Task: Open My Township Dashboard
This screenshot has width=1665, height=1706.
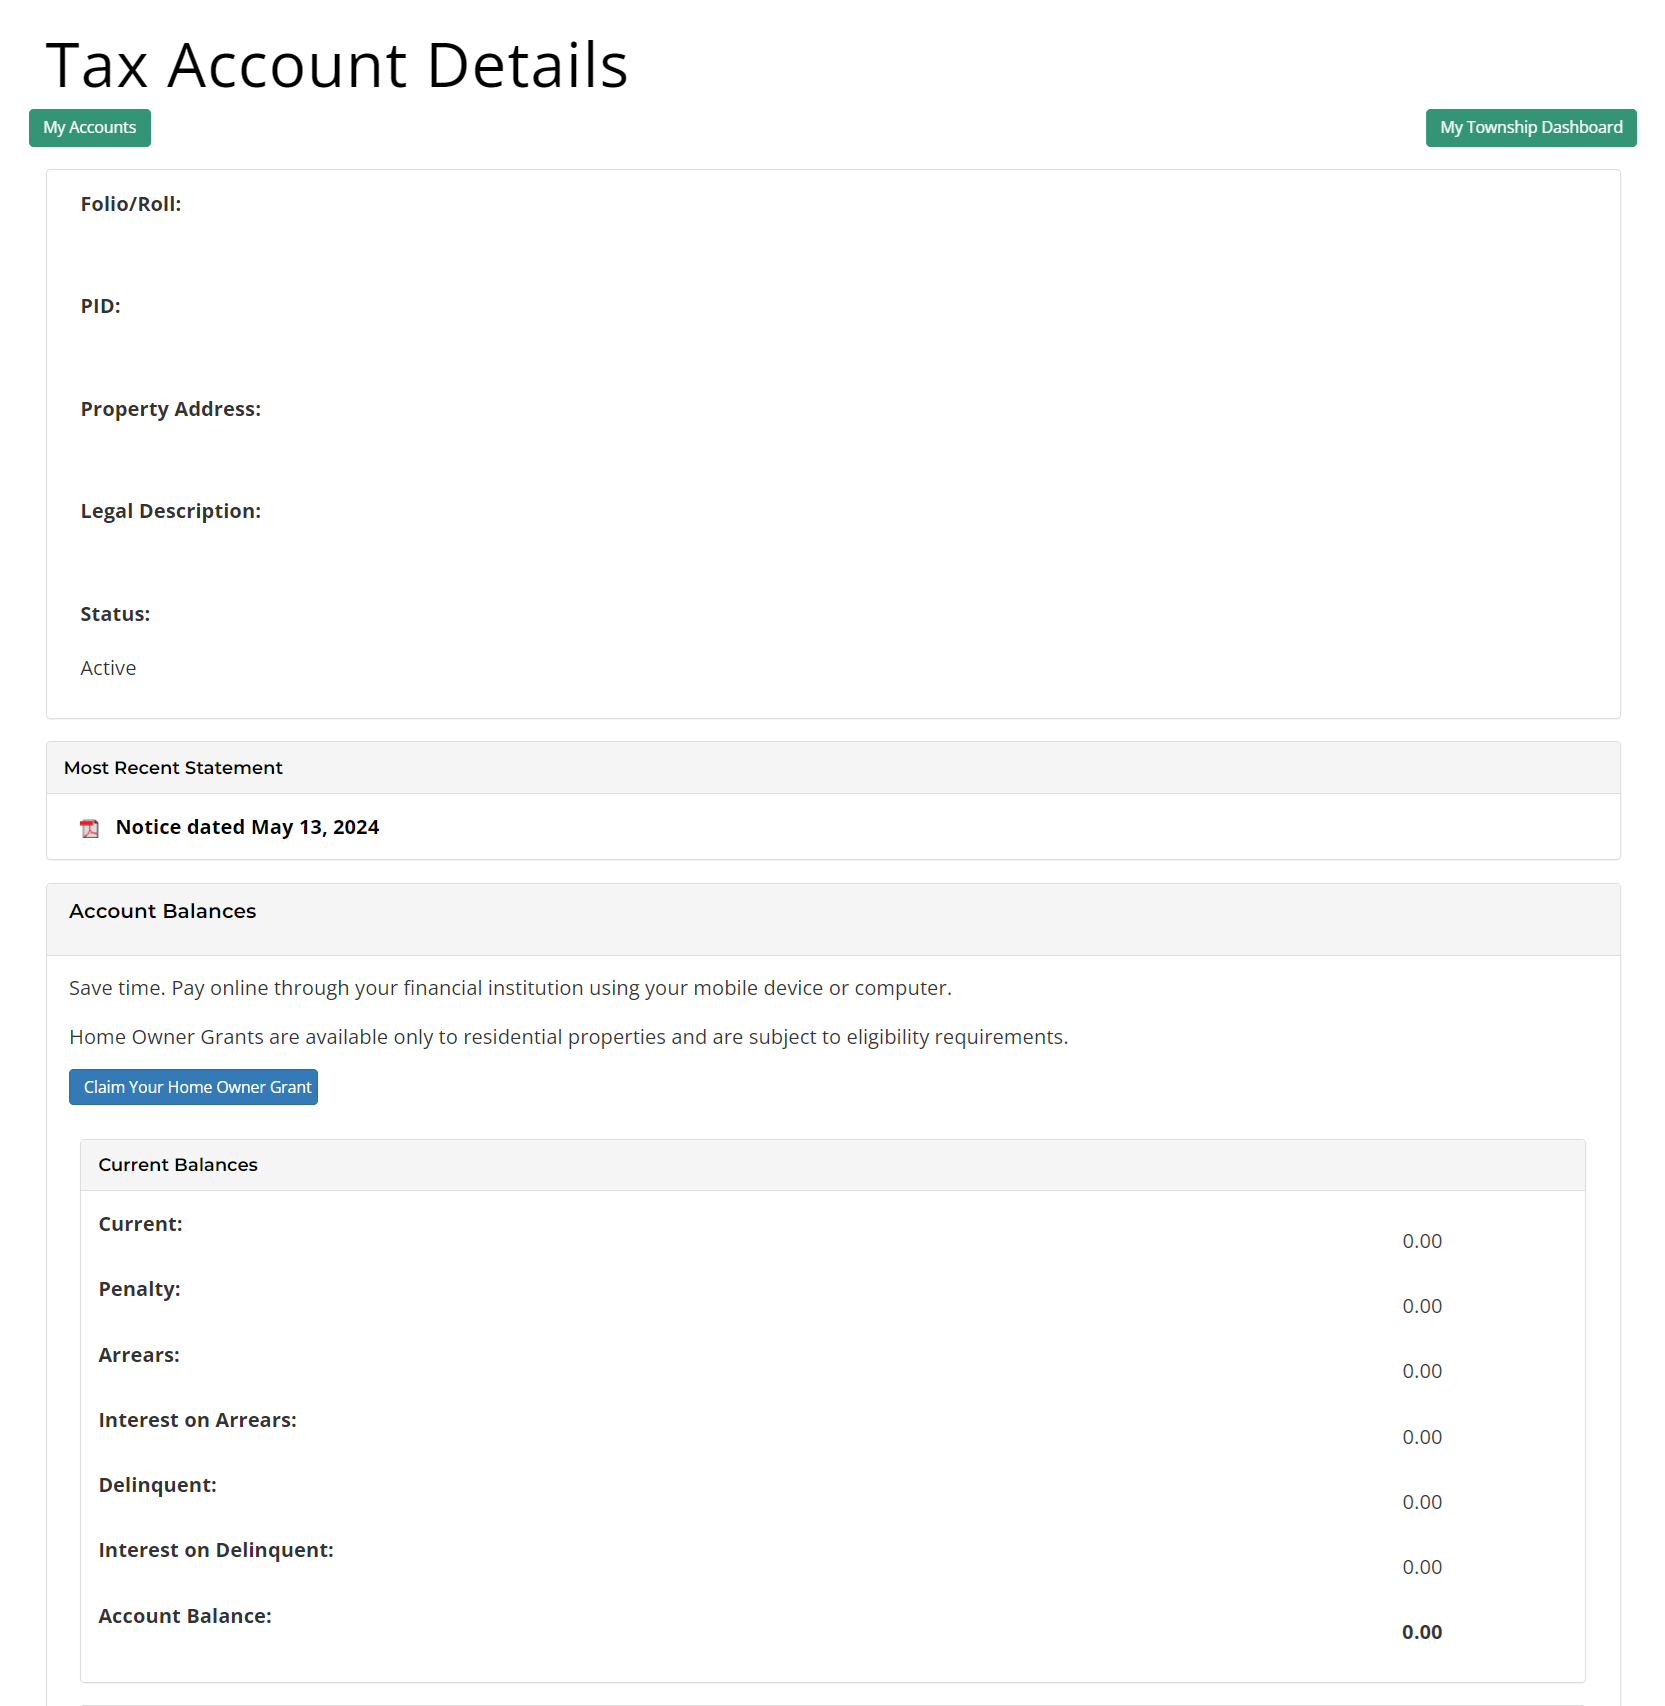Action: 1530,127
